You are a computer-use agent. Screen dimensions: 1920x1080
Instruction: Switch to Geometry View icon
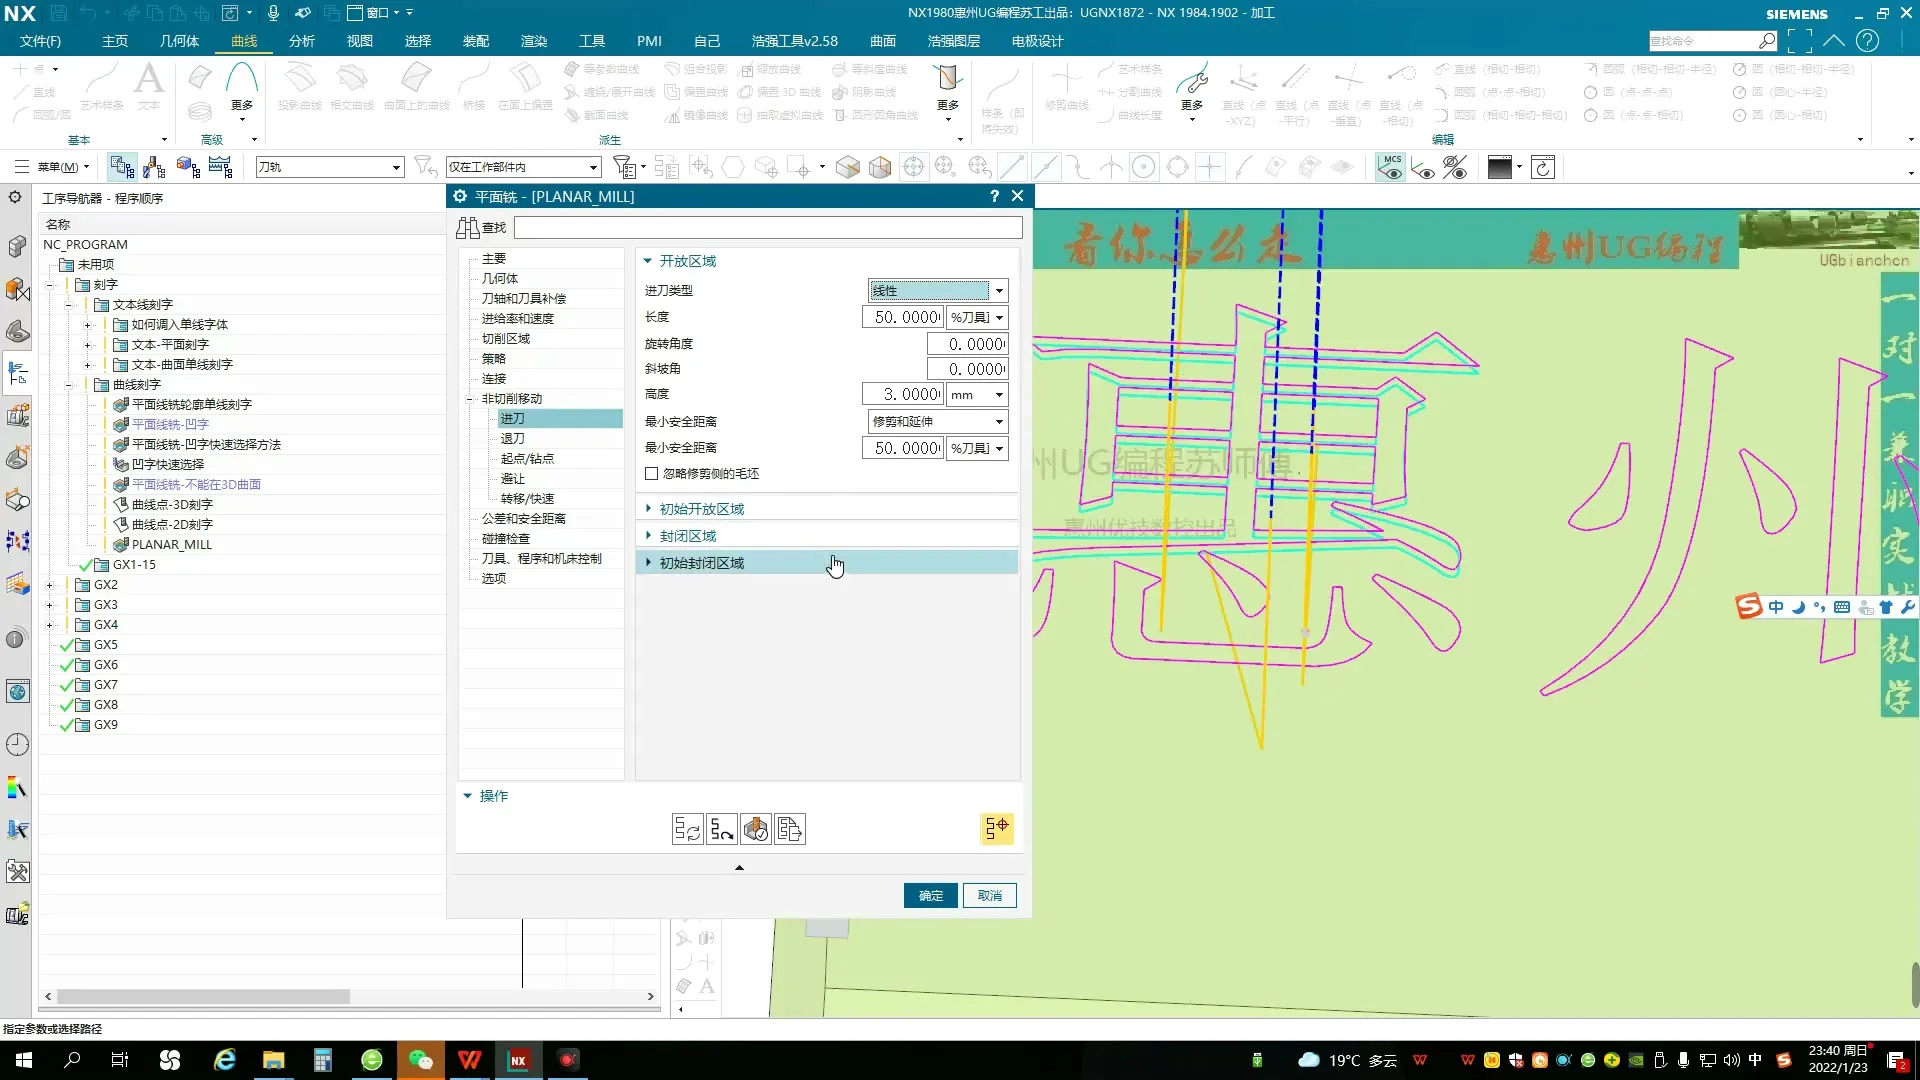187,167
